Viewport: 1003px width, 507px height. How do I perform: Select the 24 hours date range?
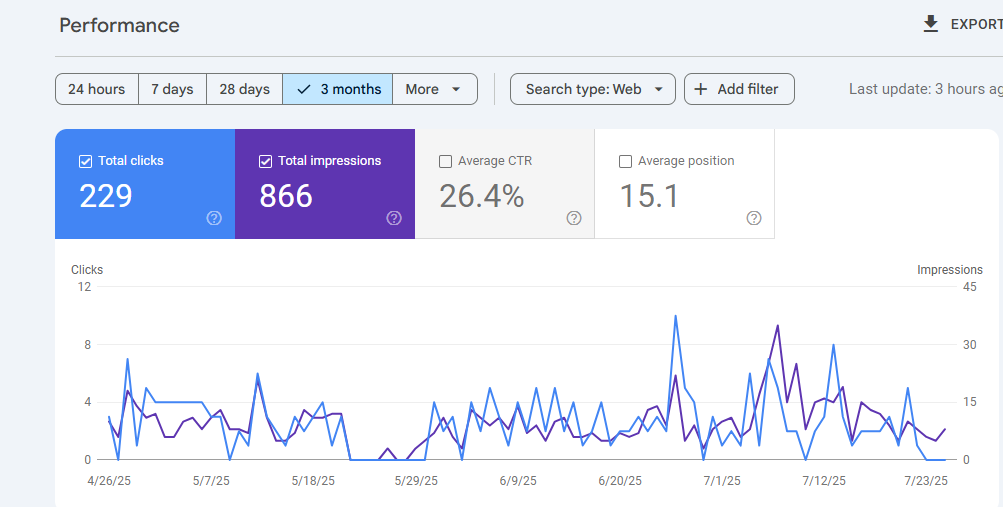97,89
